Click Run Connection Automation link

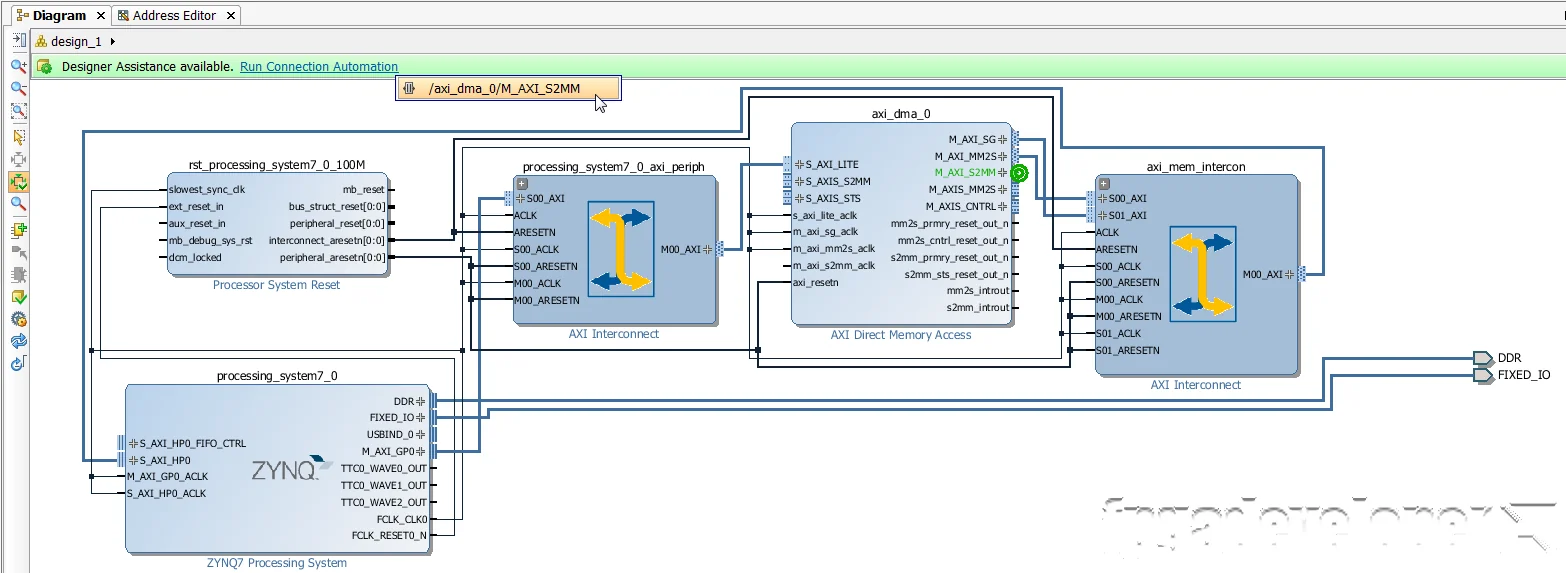pos(319,67)
